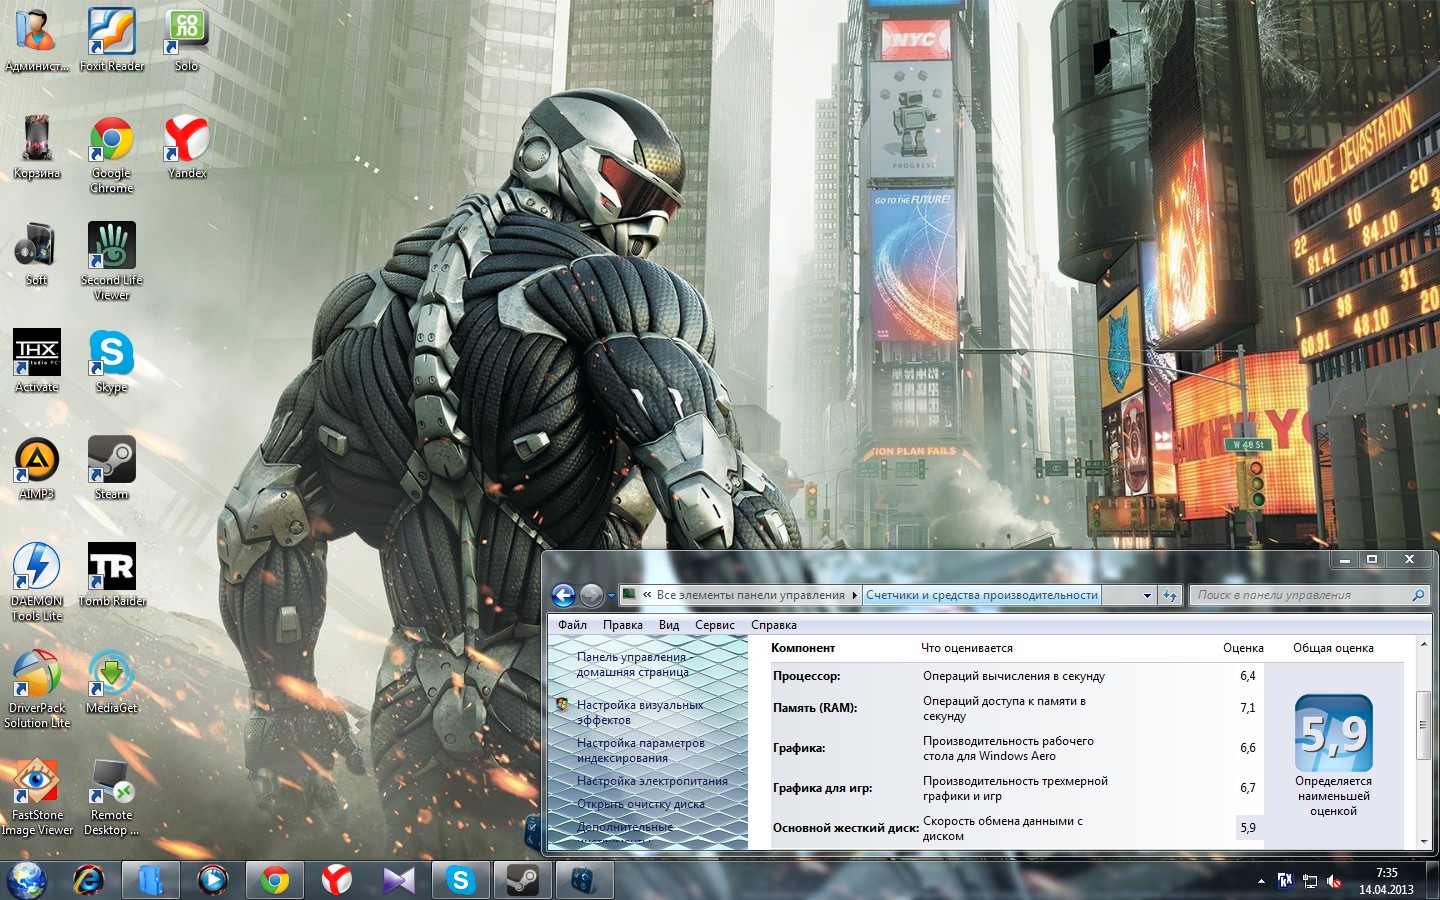This screenshot has height=900, width=1440.
Task: Open the Сервис menu
Action: [714, 625]
